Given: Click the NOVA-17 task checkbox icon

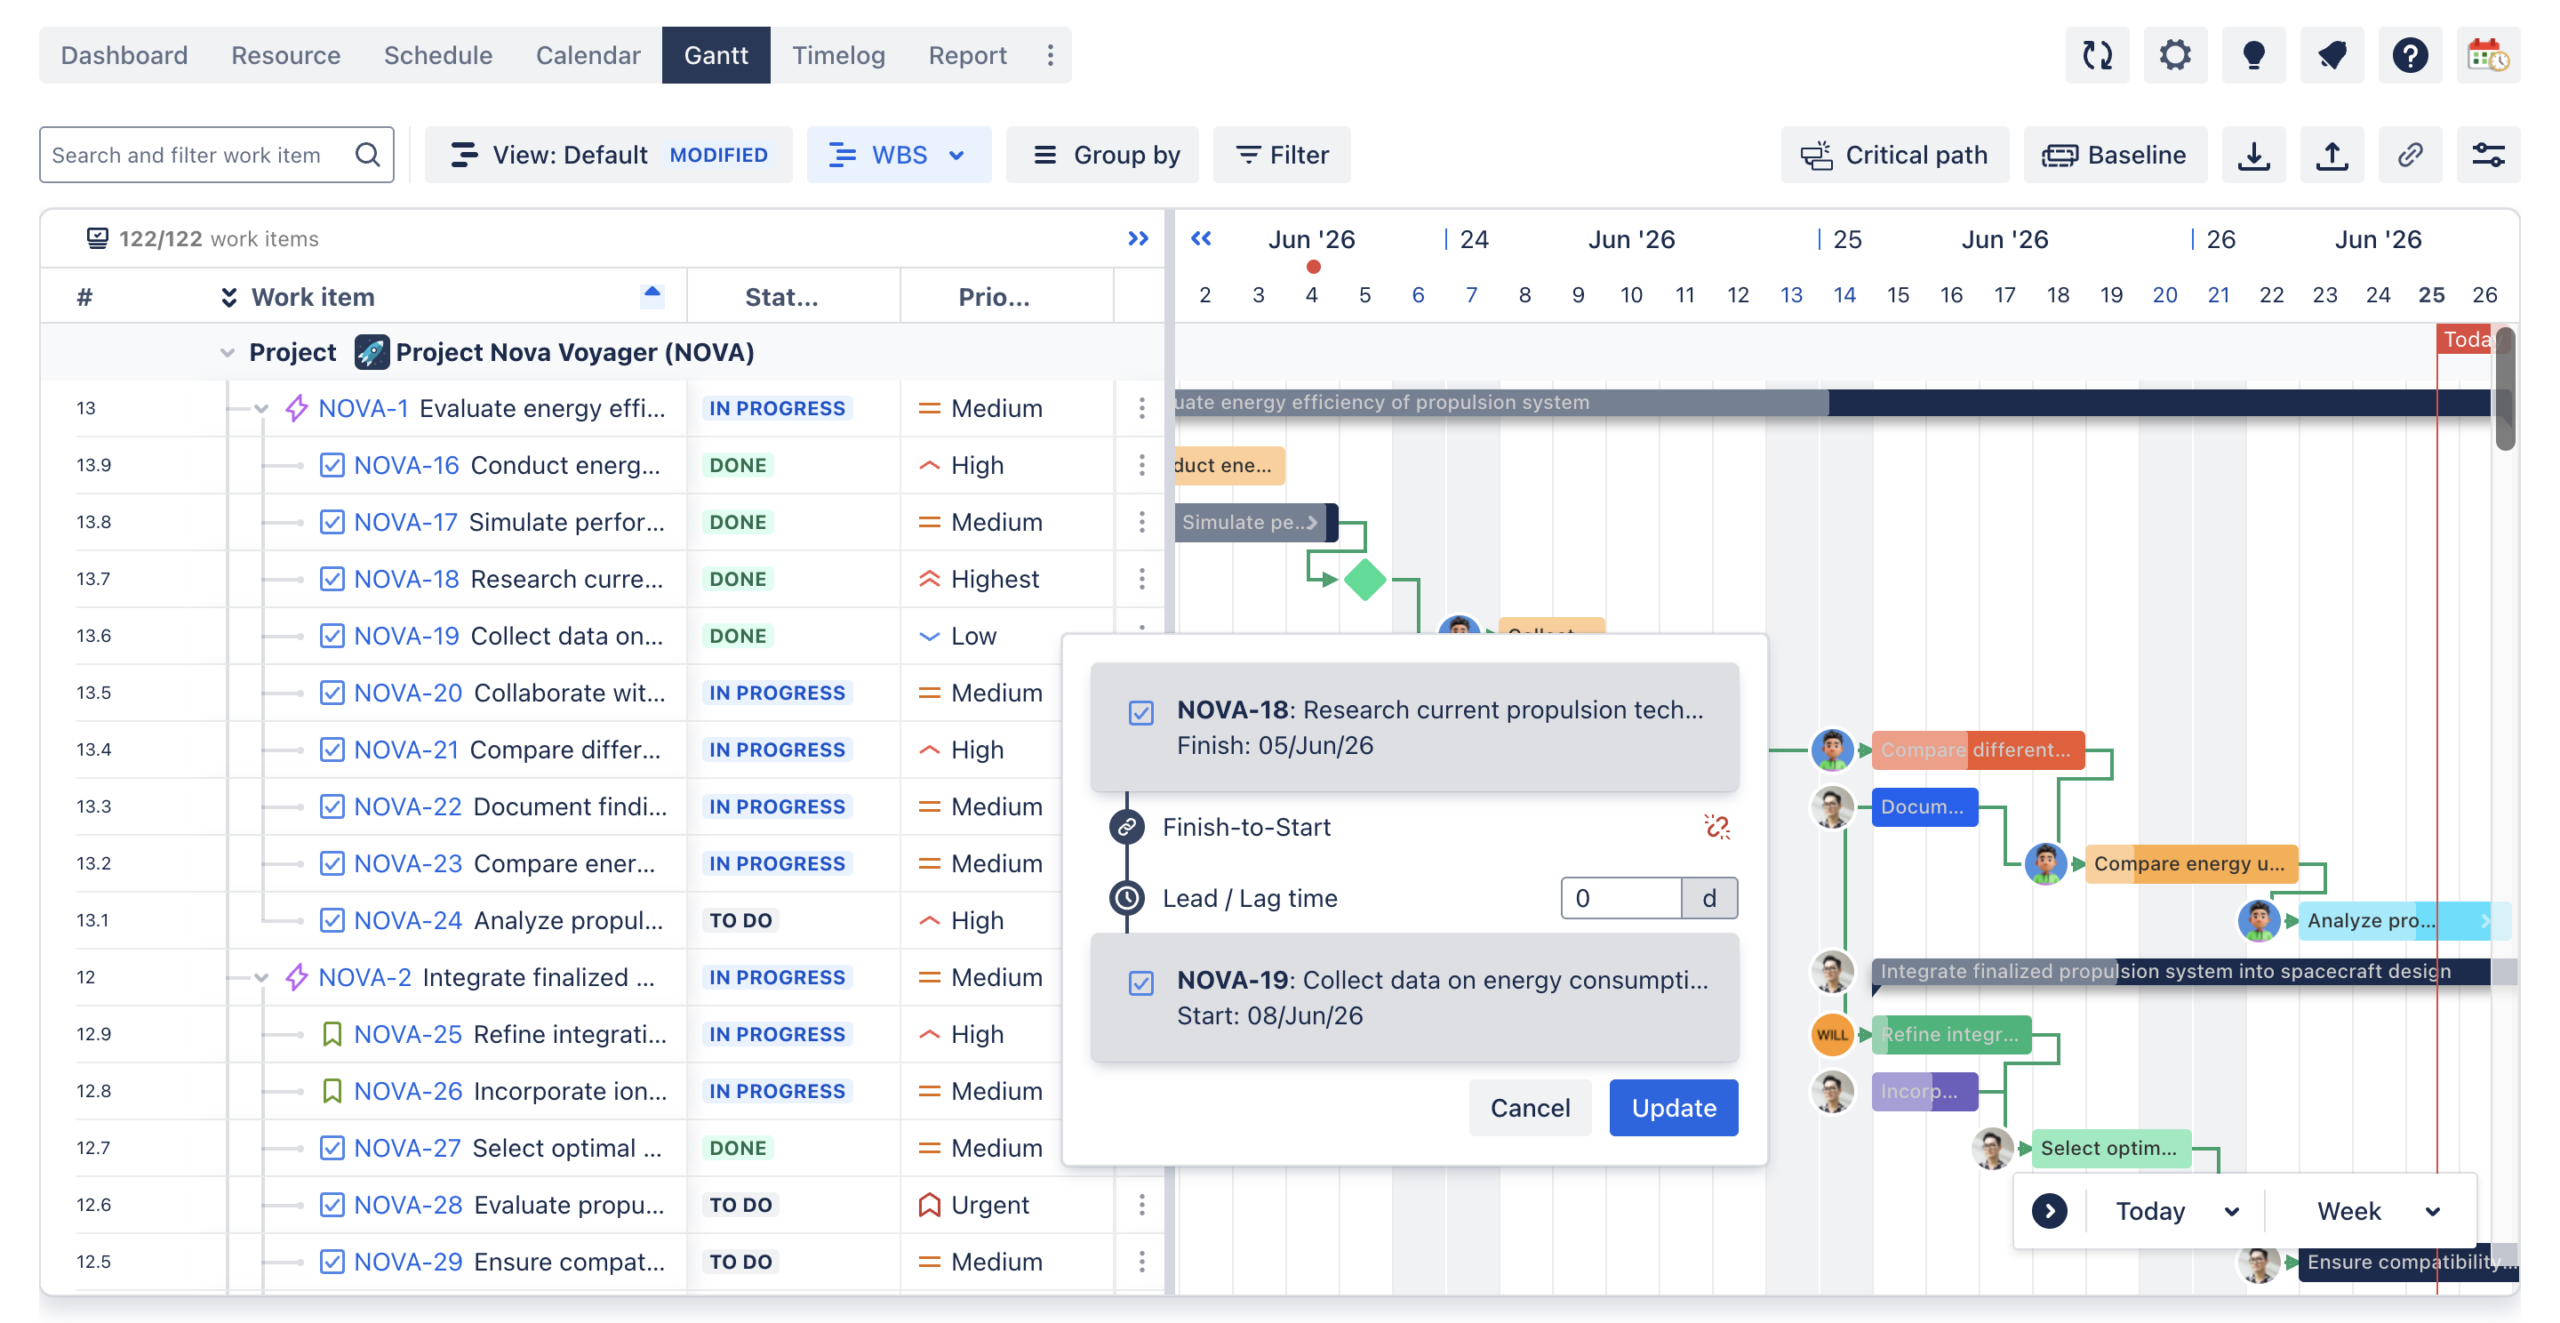Looking at the screenshot, I should (x=332, y=522).
